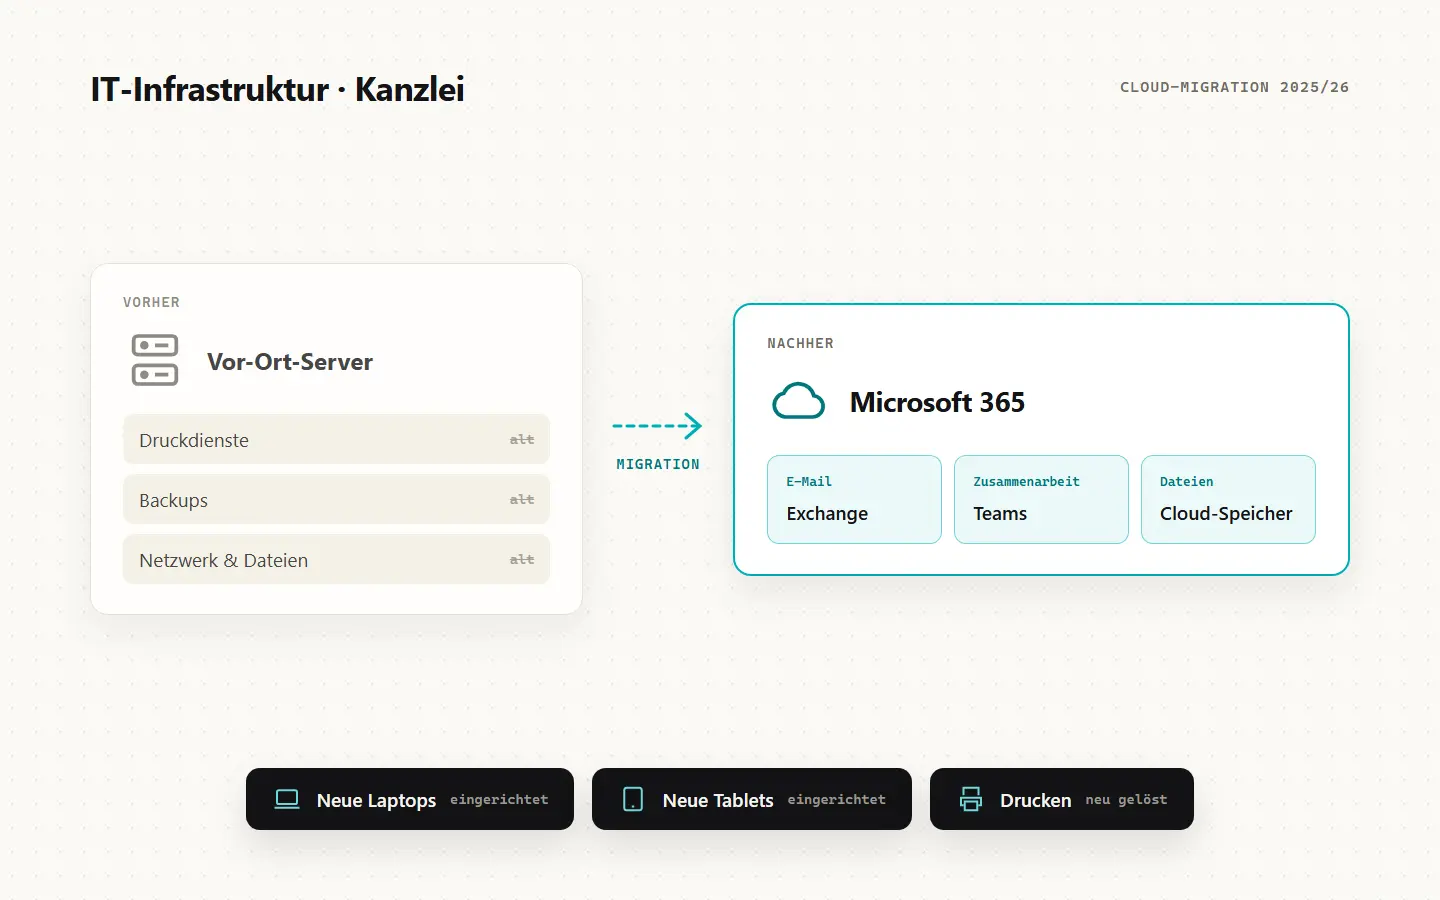
Task: Click the CLOUD-MIGRATION 2025/26 label
Action: [x=1234, y=87]
